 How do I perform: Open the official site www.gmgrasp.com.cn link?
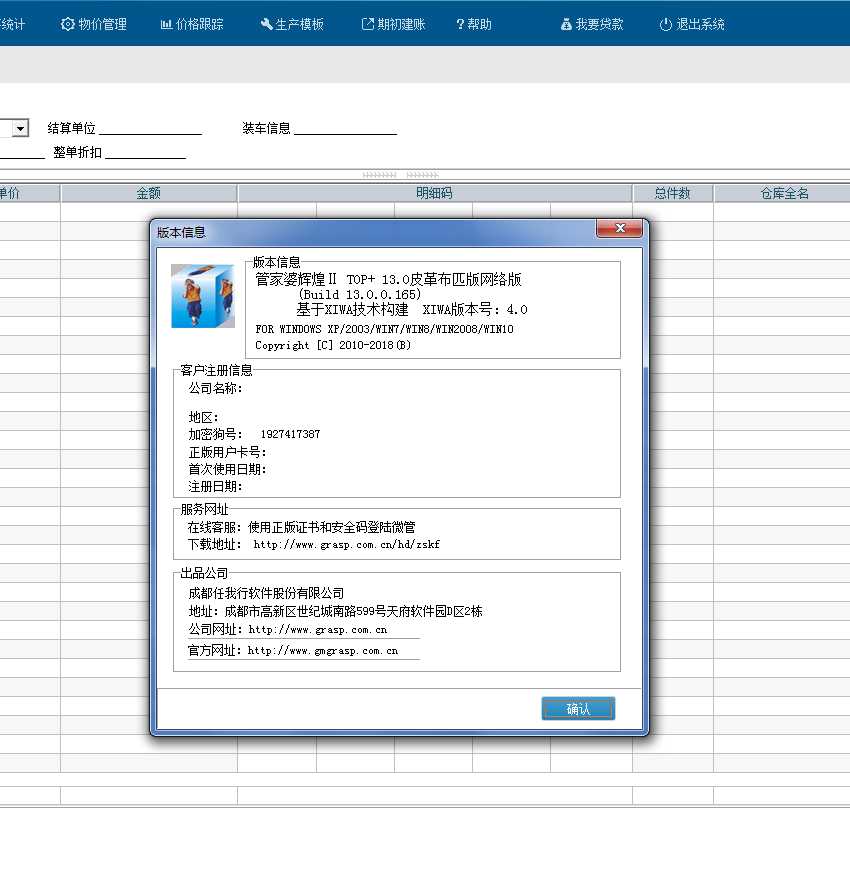tap(323, 651)
